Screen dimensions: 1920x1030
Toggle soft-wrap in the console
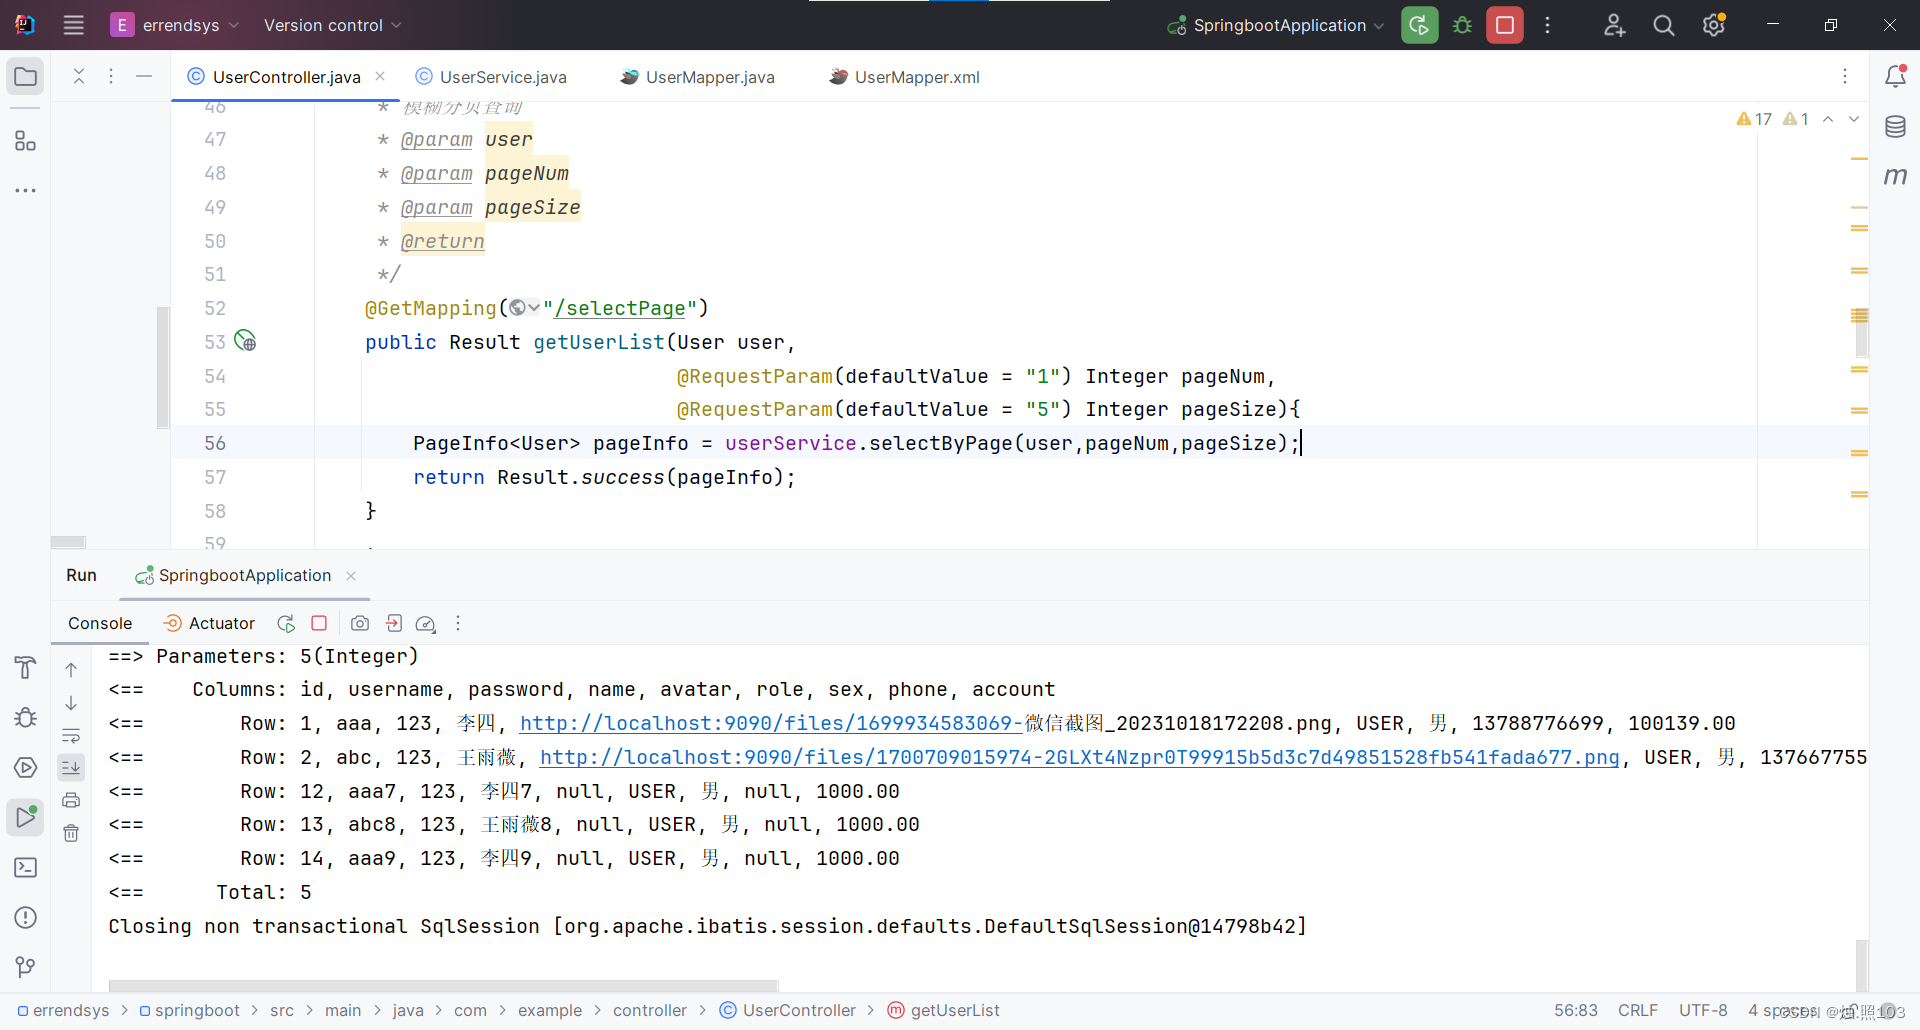tap(71, 735)
